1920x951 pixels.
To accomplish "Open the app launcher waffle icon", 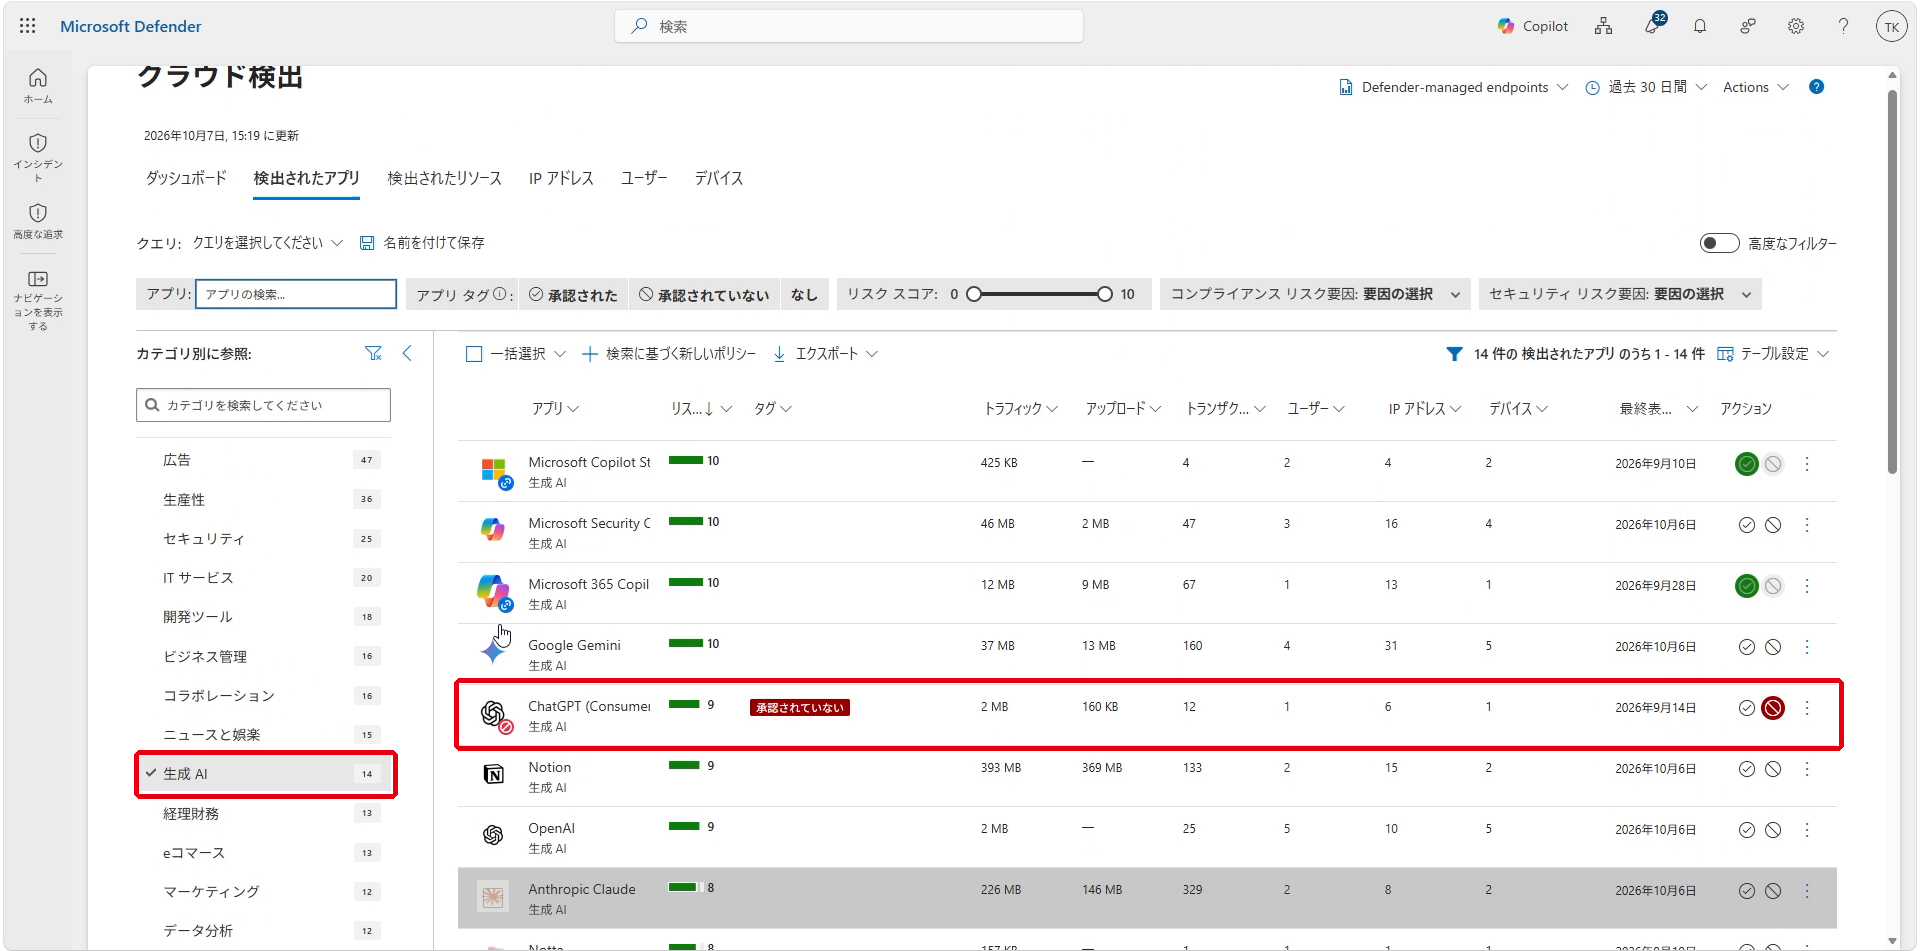I will (x=28, y=26).
